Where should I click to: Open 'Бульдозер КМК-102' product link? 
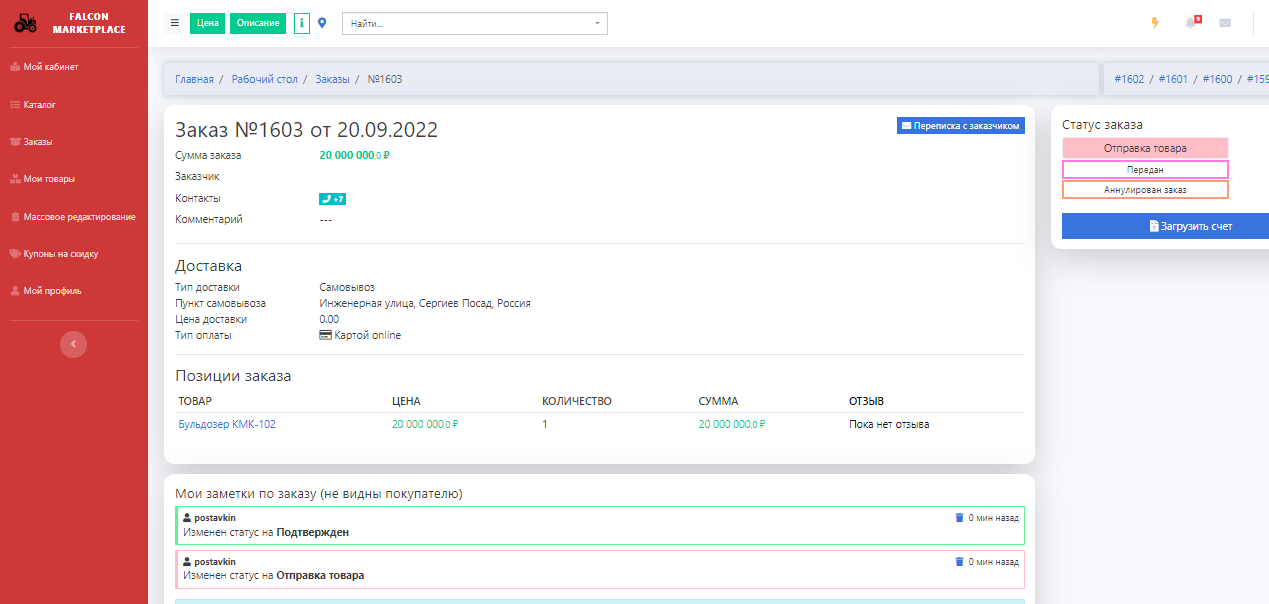point(227,424)
